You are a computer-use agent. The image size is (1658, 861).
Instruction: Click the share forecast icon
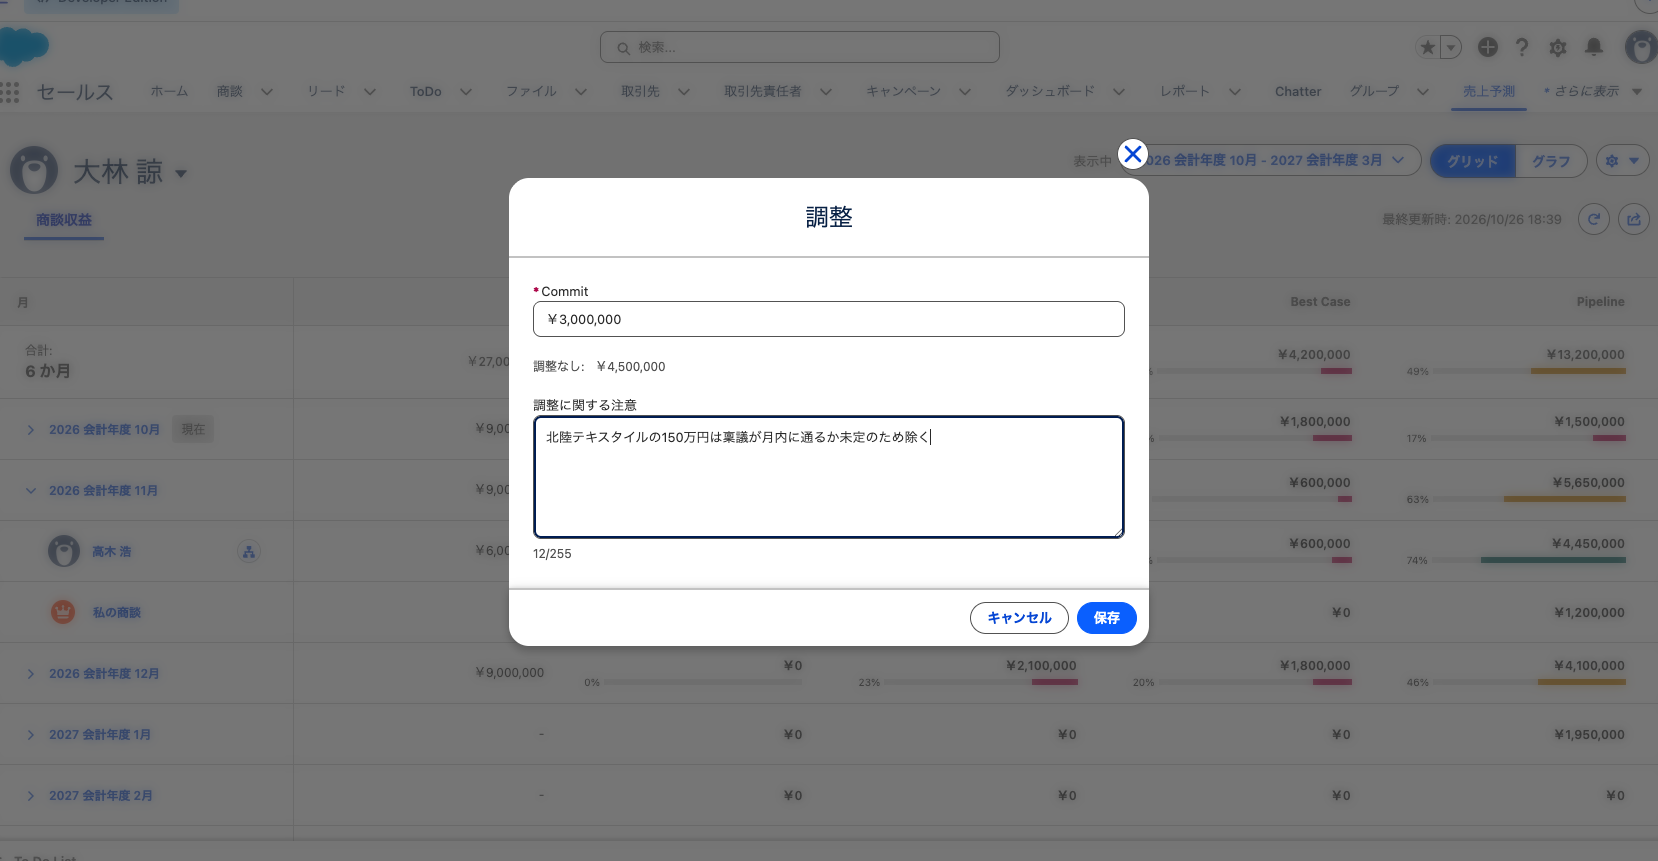(x=1634, y=219)
